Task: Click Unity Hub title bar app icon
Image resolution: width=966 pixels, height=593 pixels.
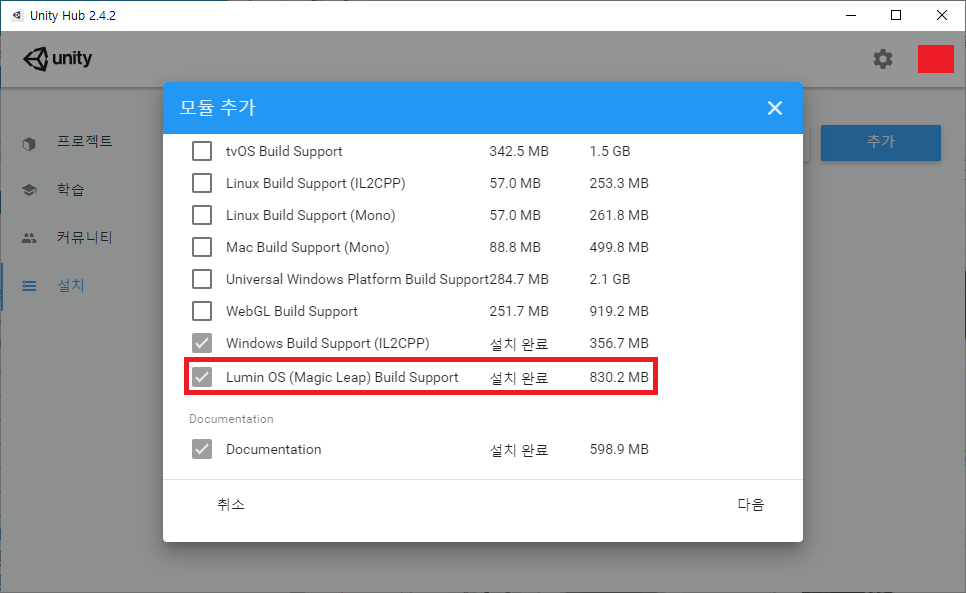Action: pos(17,15)
